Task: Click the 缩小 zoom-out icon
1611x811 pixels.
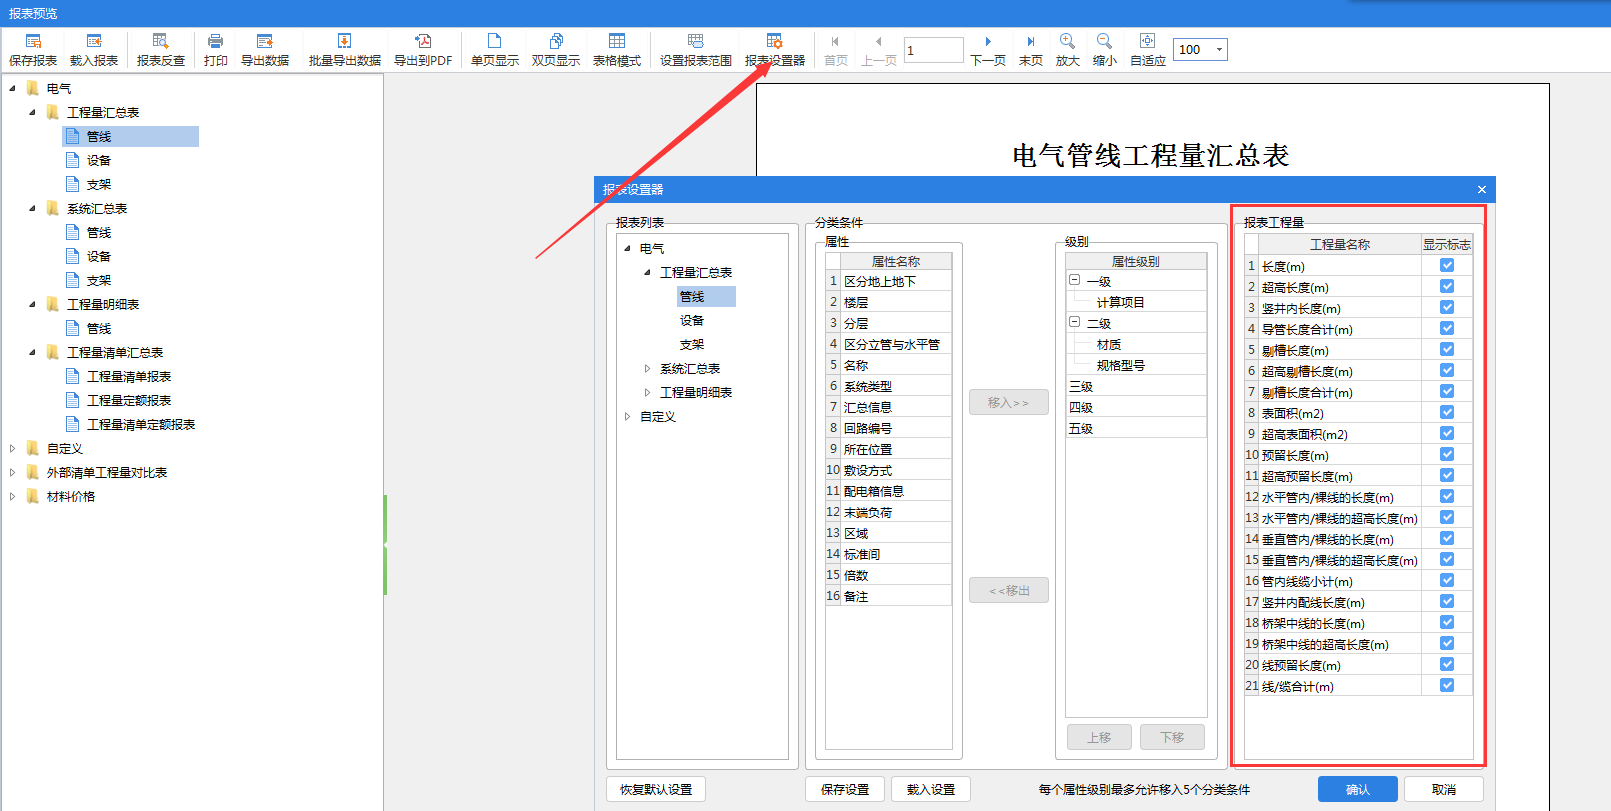Action: tap(1104, 41)
